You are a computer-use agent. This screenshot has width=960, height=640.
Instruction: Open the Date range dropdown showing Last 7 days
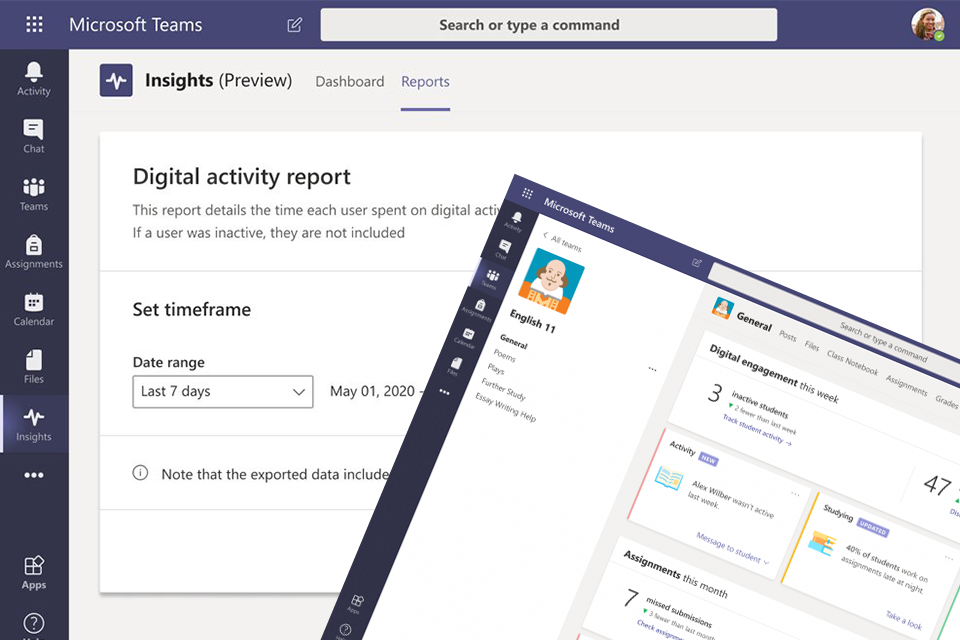(222, 392)
